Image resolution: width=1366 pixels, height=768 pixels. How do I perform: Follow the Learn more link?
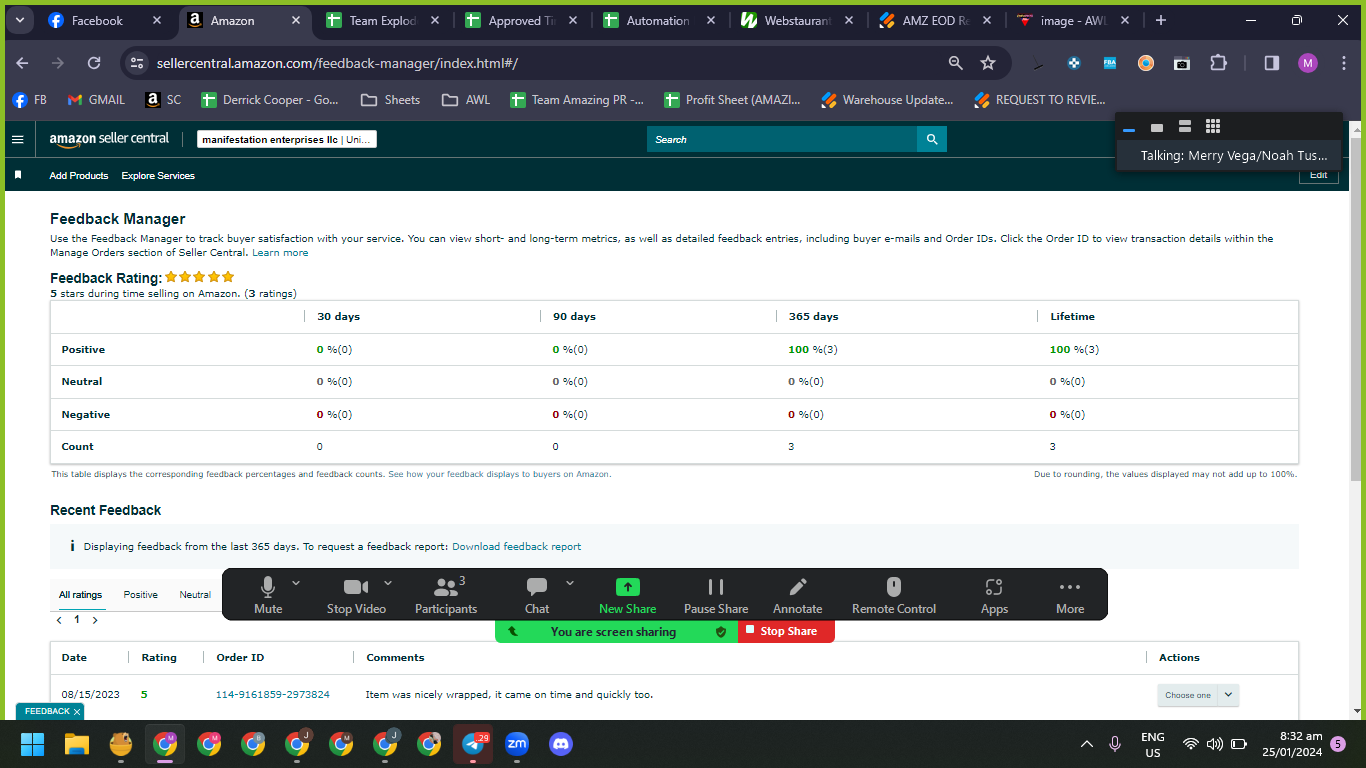pyautogui.click(x=280, y=253)
